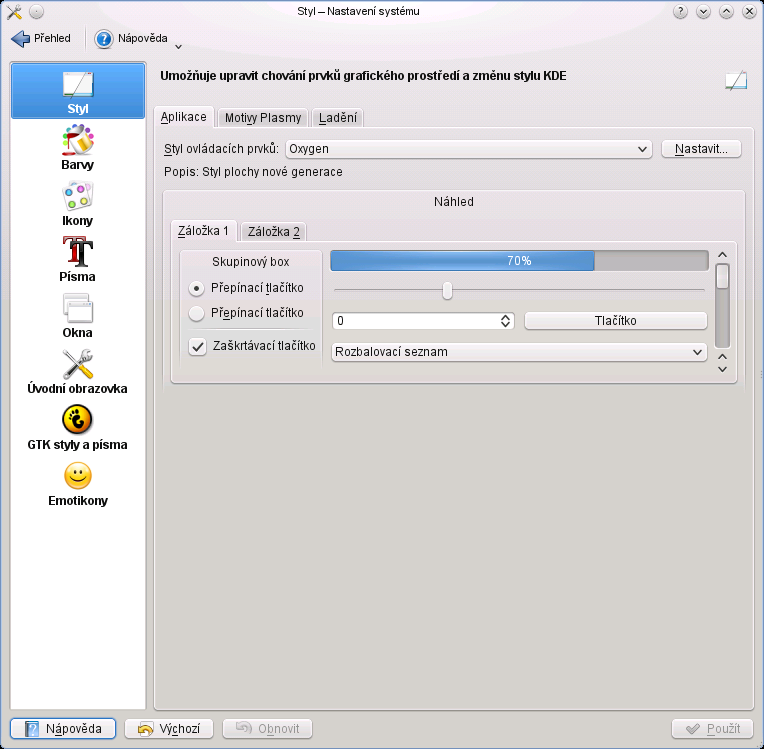Open the Barvy colors module
Viewport: 764px width, 749px height.
tap(77, 147)
